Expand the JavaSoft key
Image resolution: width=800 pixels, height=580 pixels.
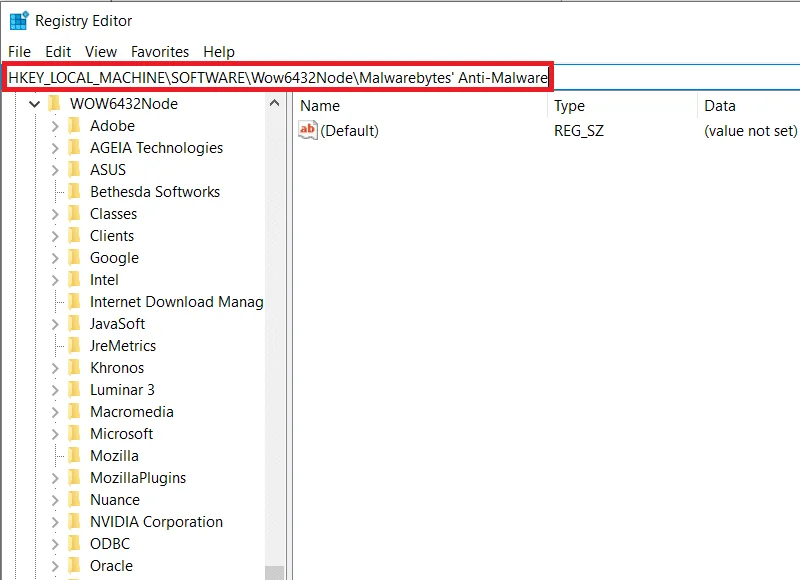click(x=55, y=324)
